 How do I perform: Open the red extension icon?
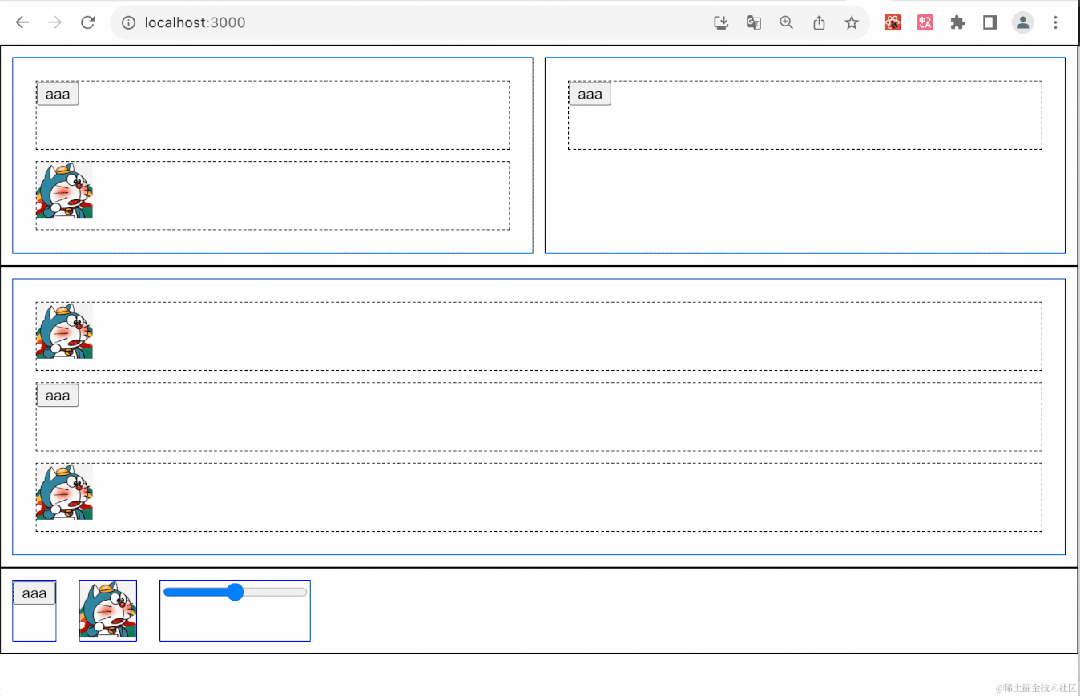pyautogui.click(x=893, y=23)
